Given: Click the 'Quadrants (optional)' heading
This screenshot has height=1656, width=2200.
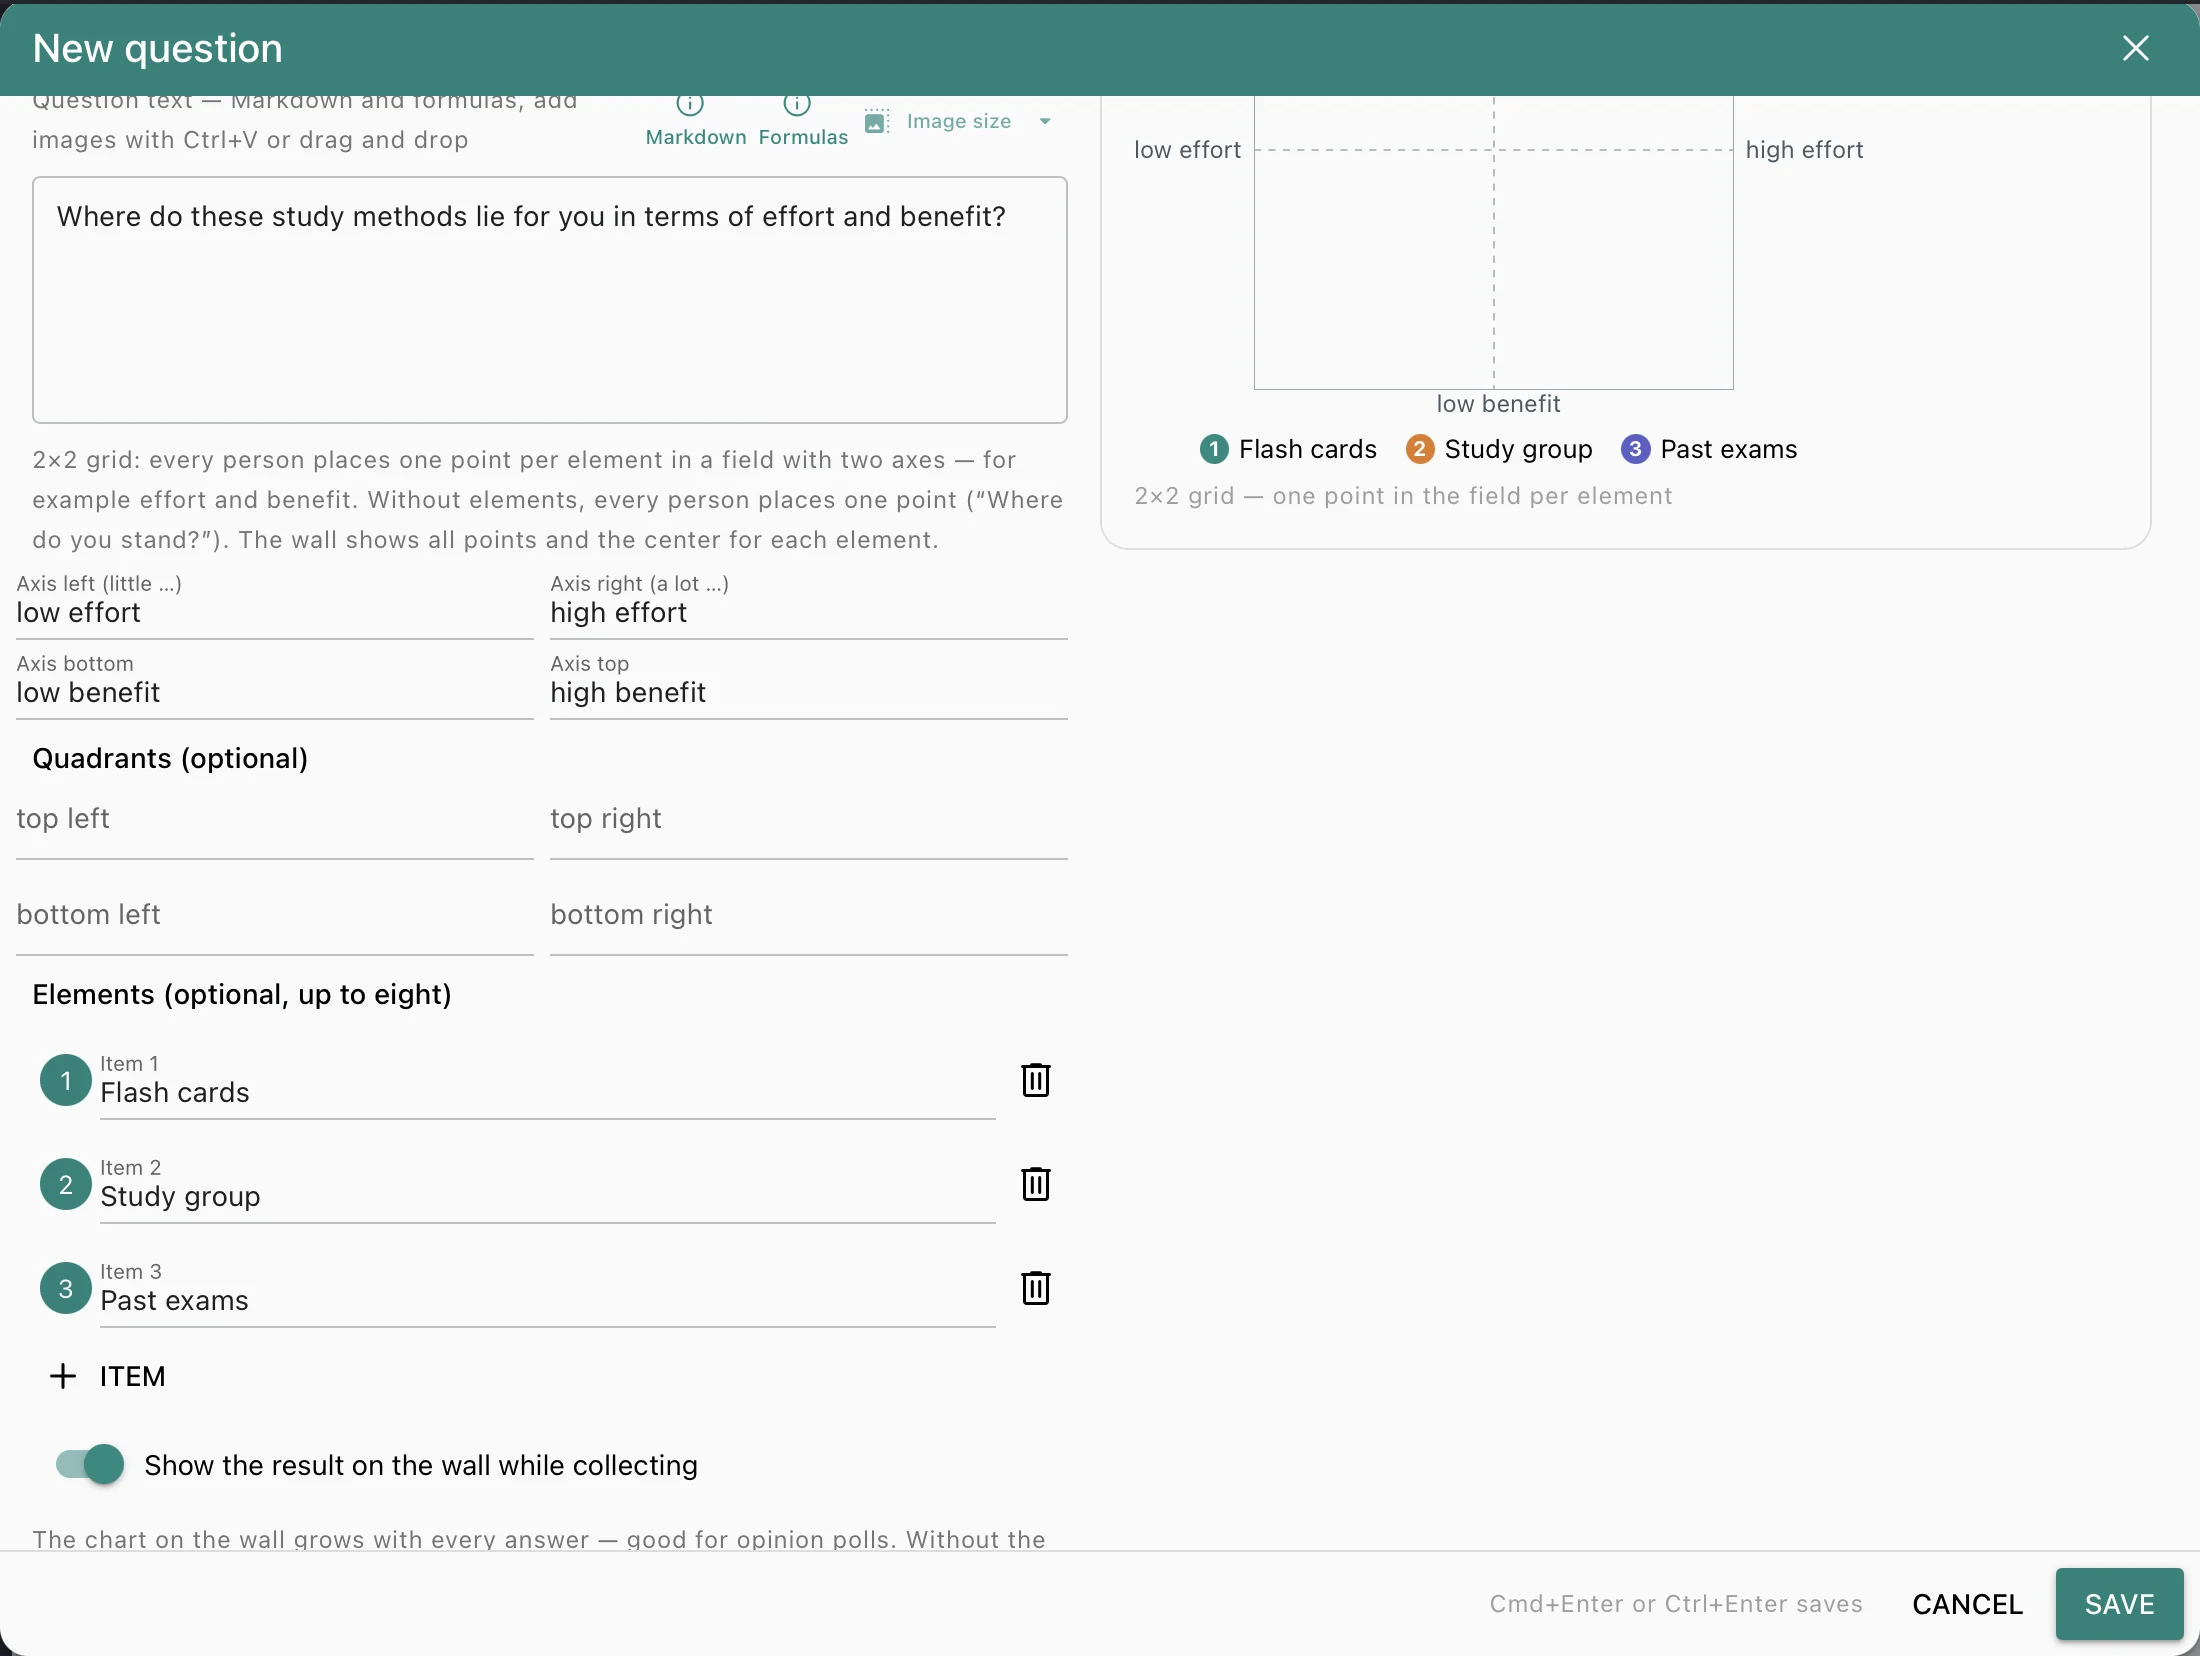Looking at the screenshot, I should [170, 759].
